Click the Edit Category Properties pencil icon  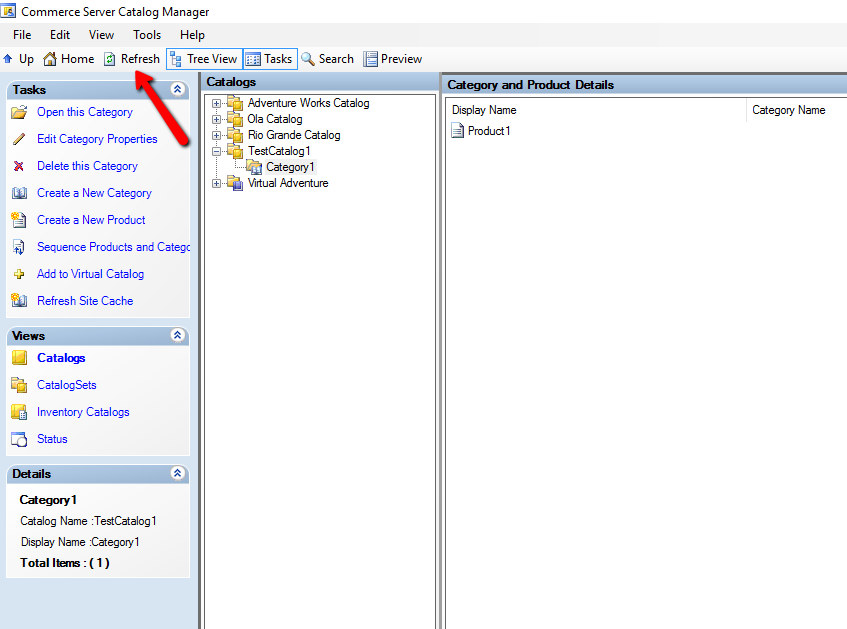19,139
